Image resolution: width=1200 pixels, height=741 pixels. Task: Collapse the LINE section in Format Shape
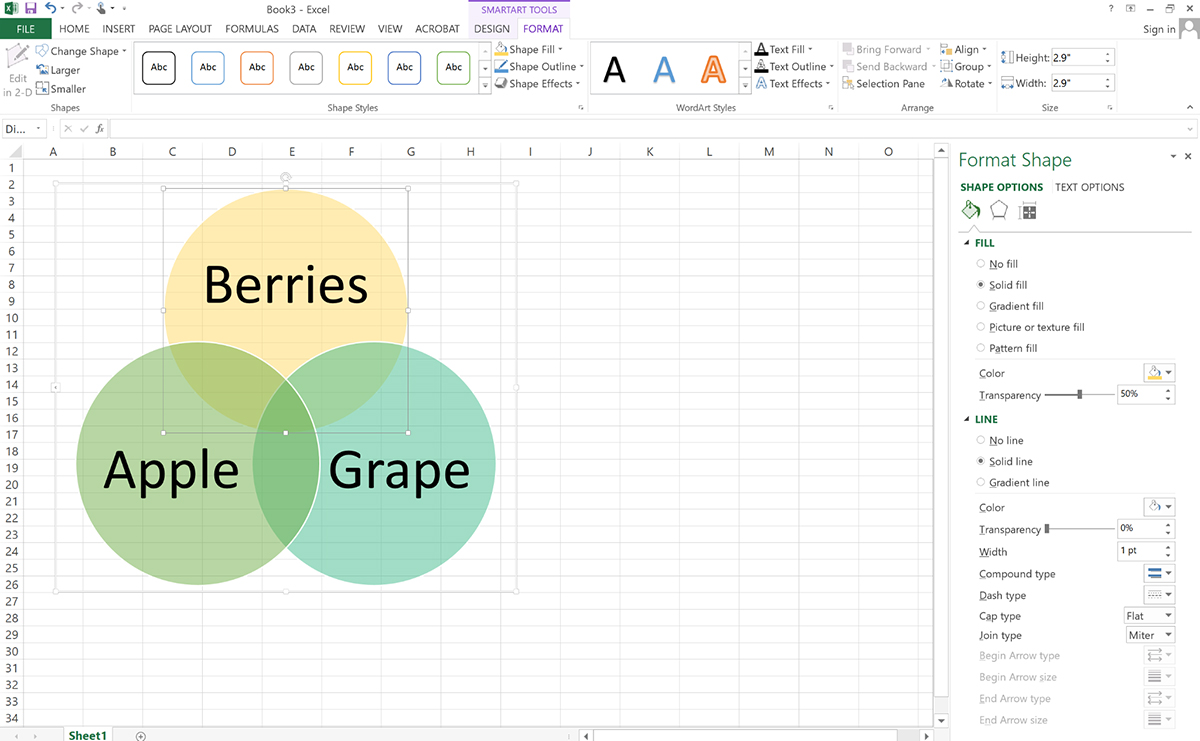point(964,419)
